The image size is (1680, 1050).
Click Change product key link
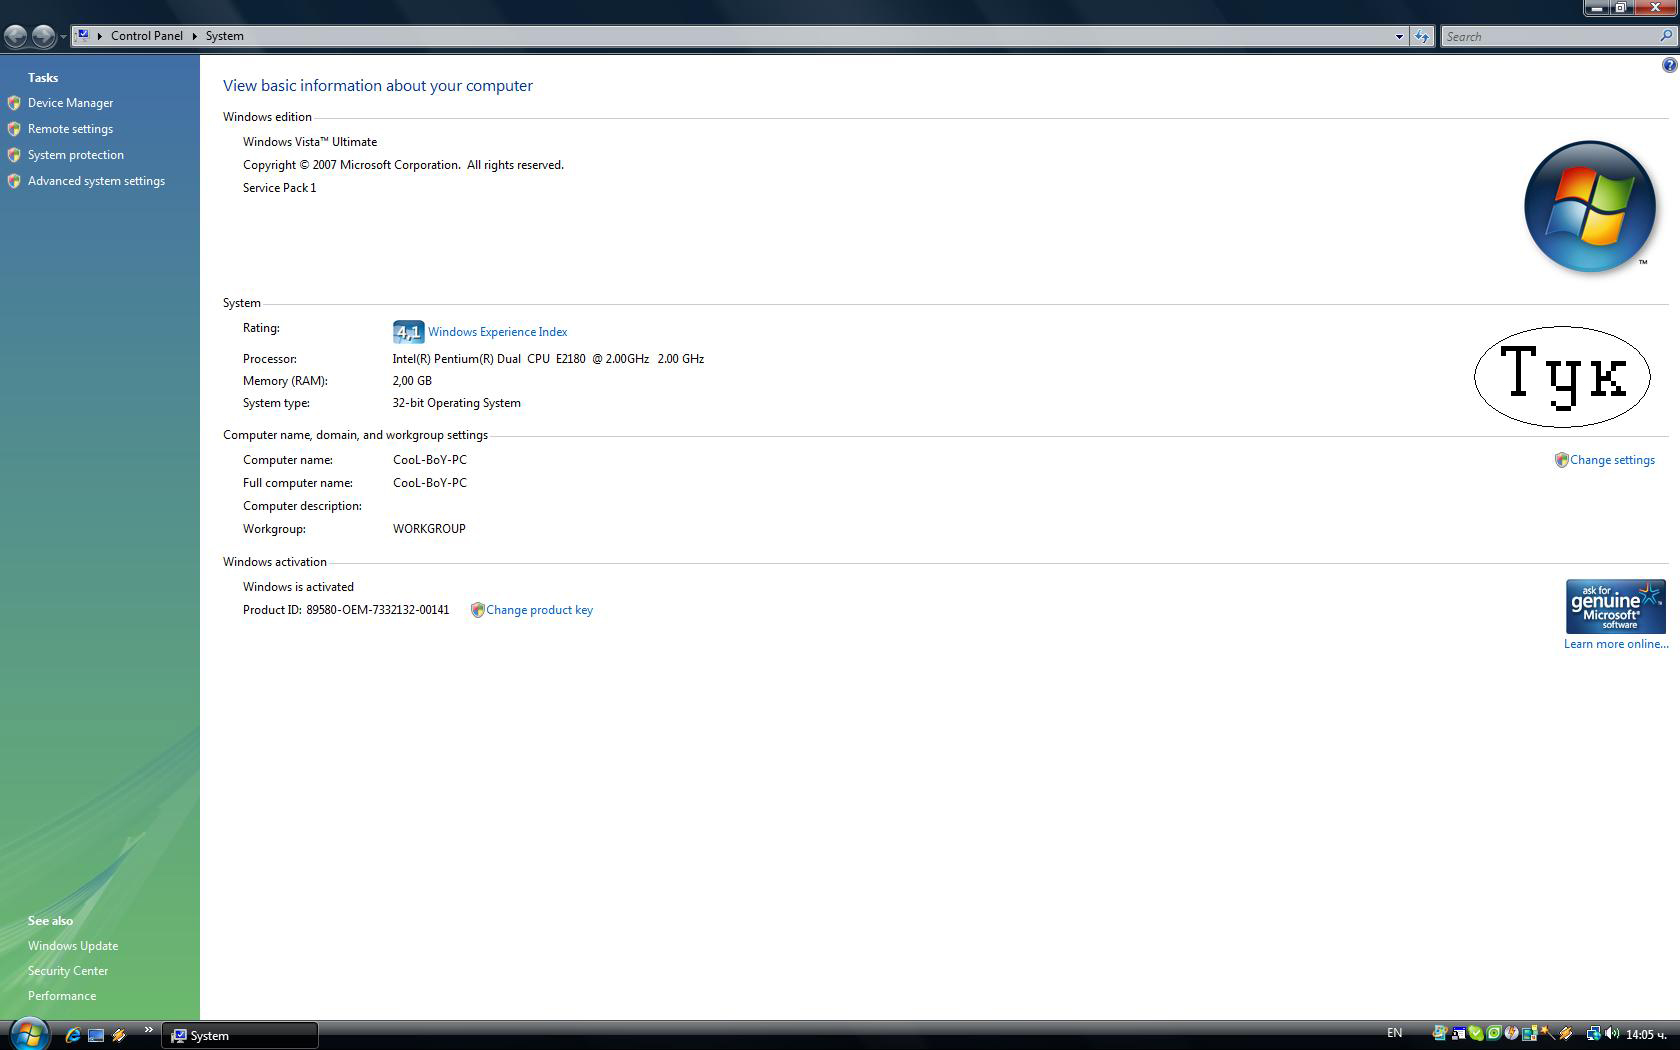[x=539, y=610]
